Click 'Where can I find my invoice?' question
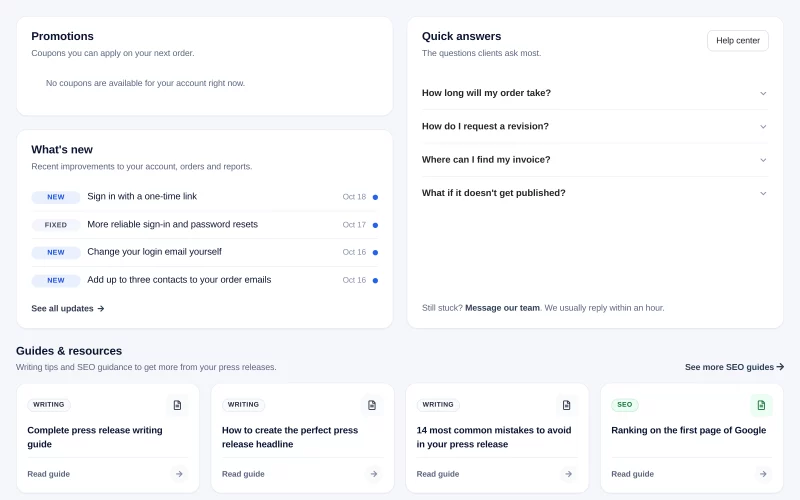800x500 pixels. [x=486, y=160]
